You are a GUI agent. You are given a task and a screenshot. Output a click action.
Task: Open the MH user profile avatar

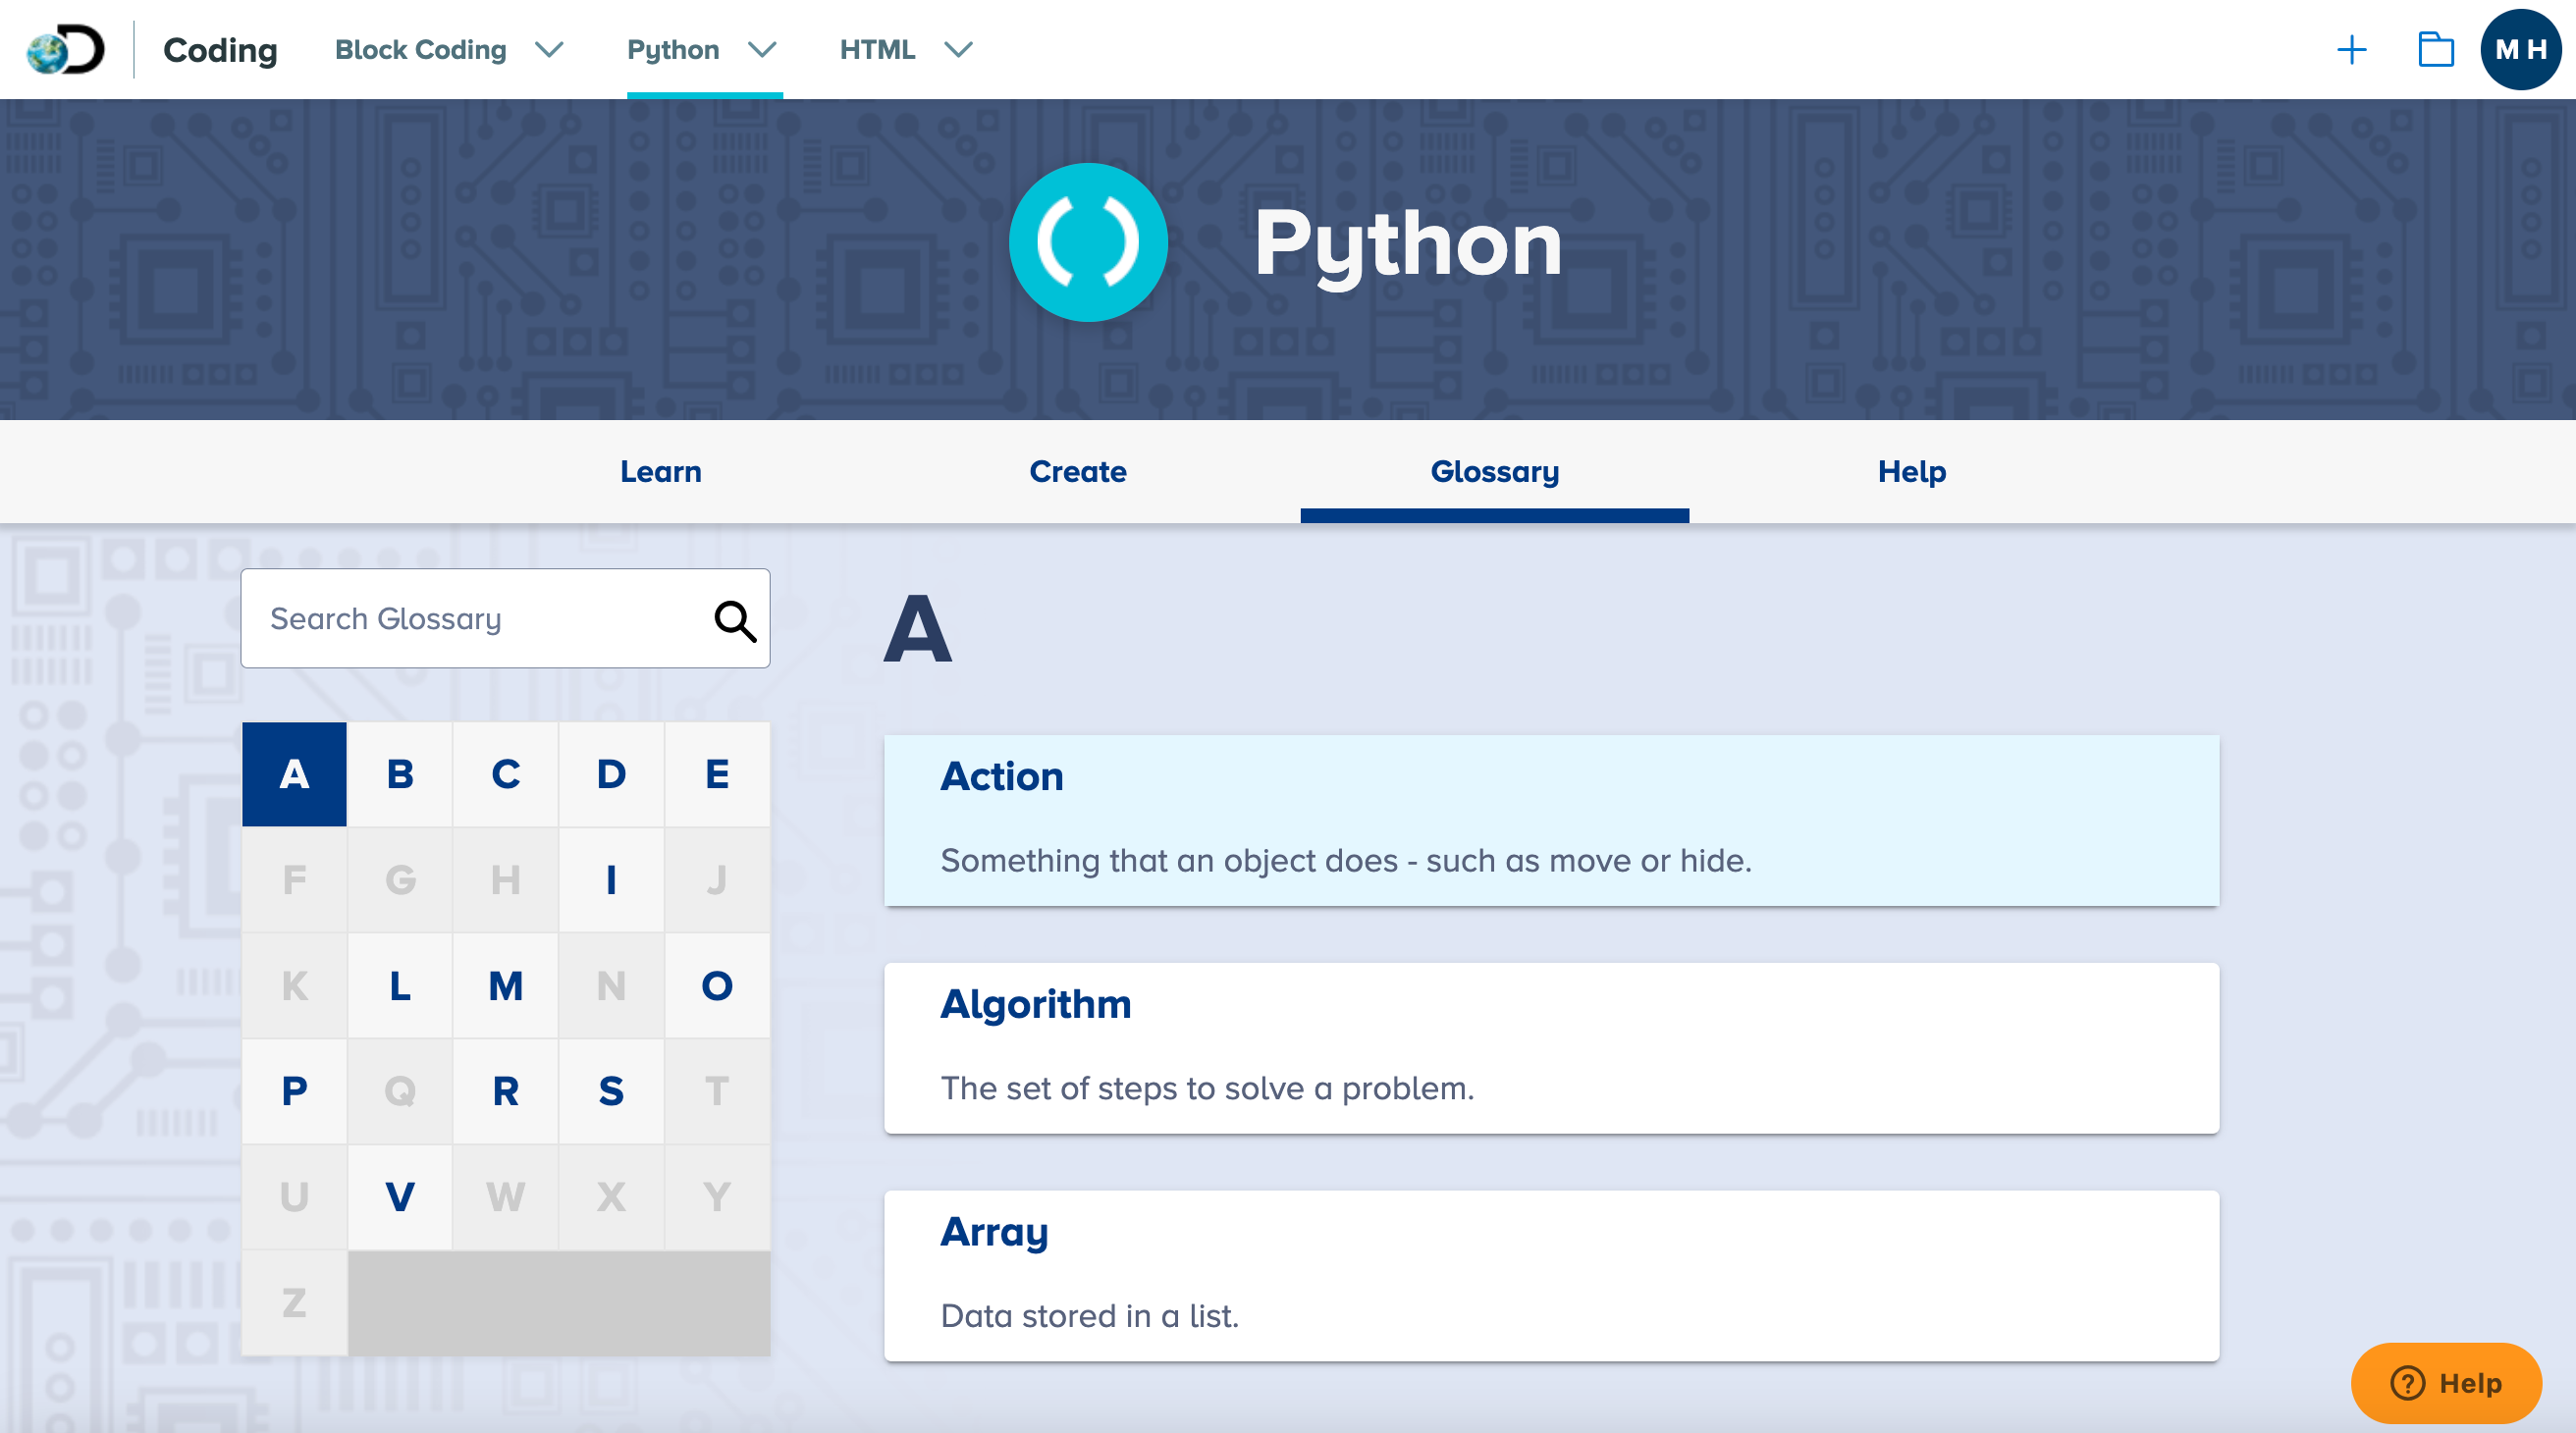pyautogui.click(x=2520, y=49)
